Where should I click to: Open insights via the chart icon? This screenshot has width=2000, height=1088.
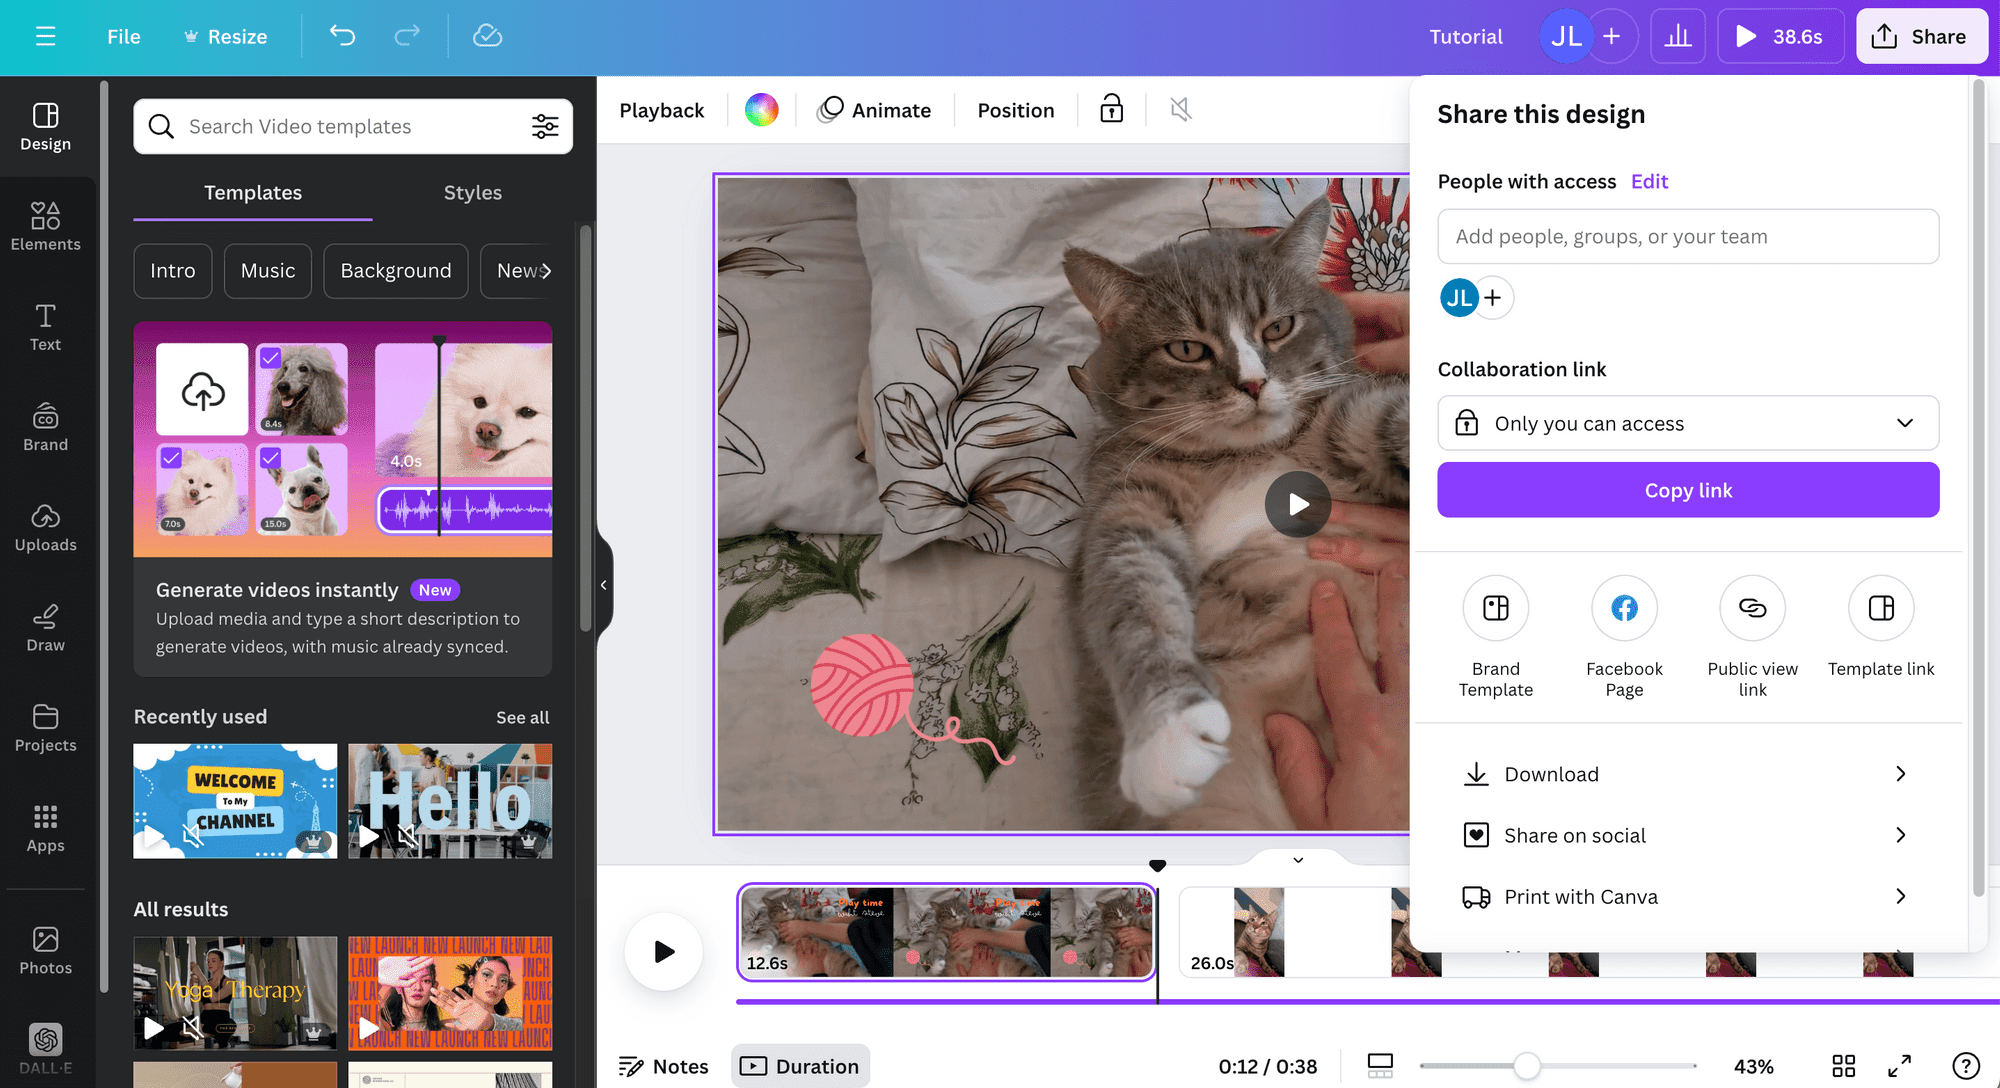point(1678,36)
